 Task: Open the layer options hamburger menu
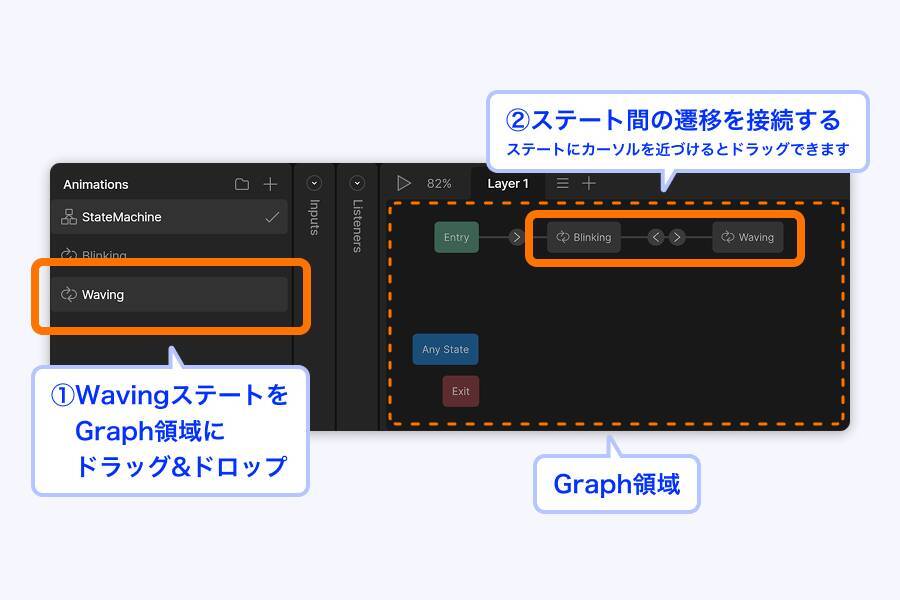(x=563, y=183)
